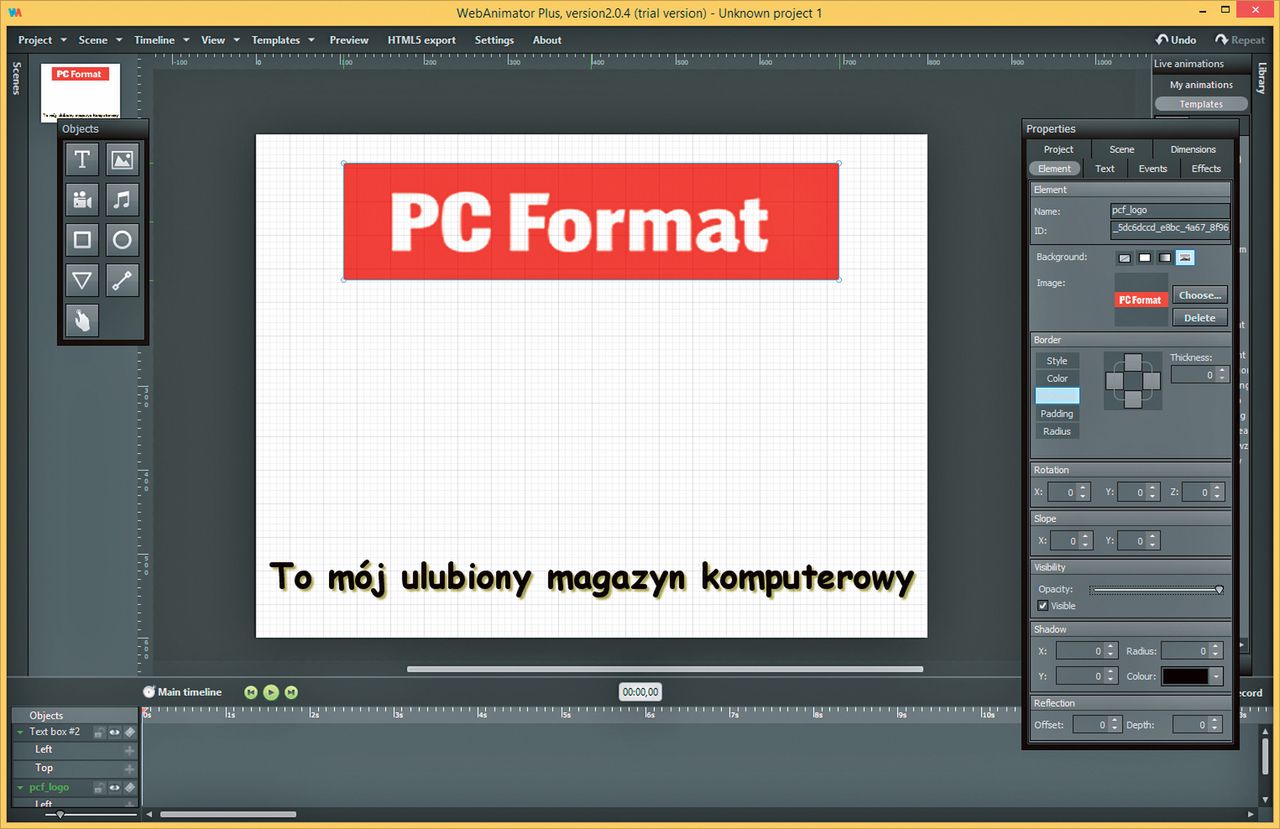The width and height of the screenshot is (1280, 829).
Task: Open the border Style option
Action: (1057, 361)
